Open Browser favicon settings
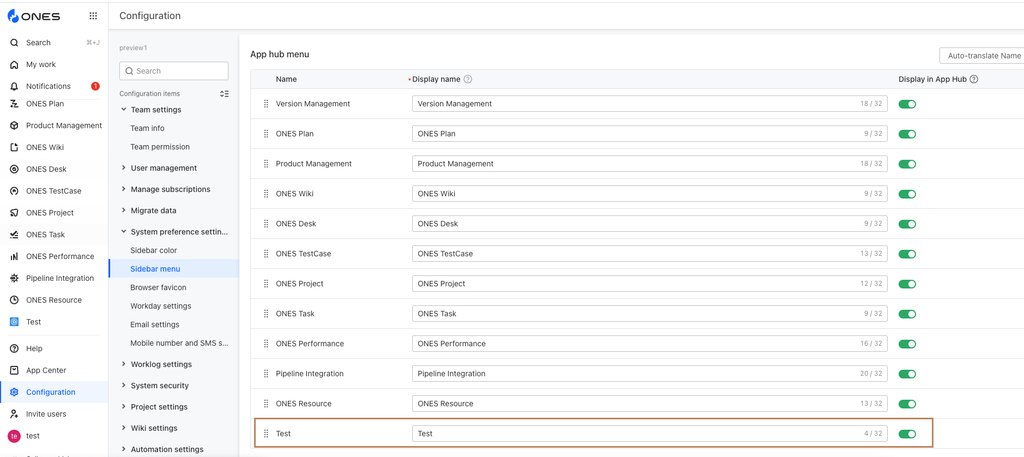 pos(158,287)
